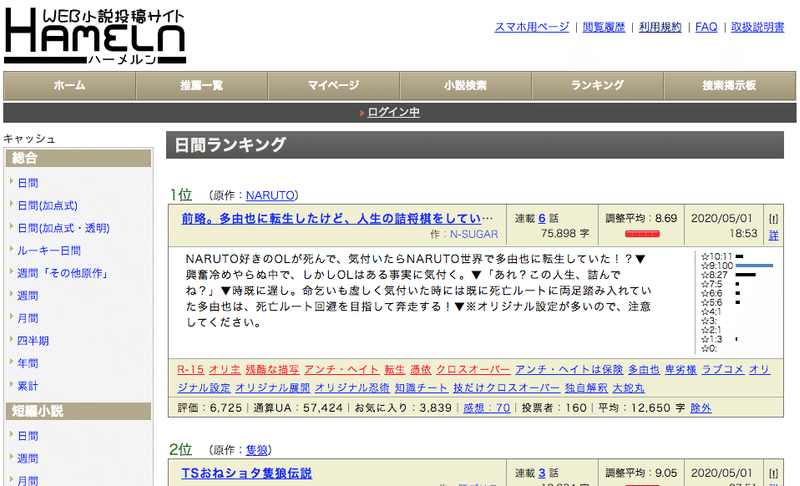Click the ☆8:27 rating bar

(745, 275)
